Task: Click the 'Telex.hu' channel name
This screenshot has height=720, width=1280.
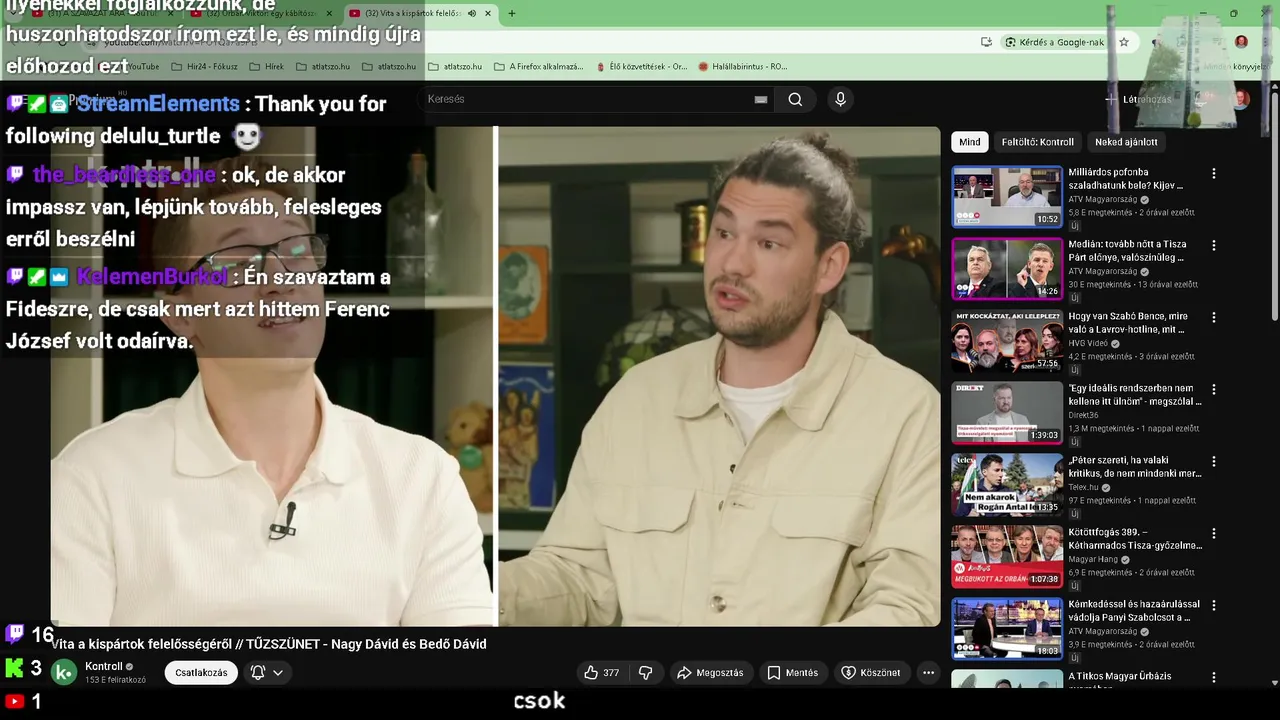Action: point(1083,488)
